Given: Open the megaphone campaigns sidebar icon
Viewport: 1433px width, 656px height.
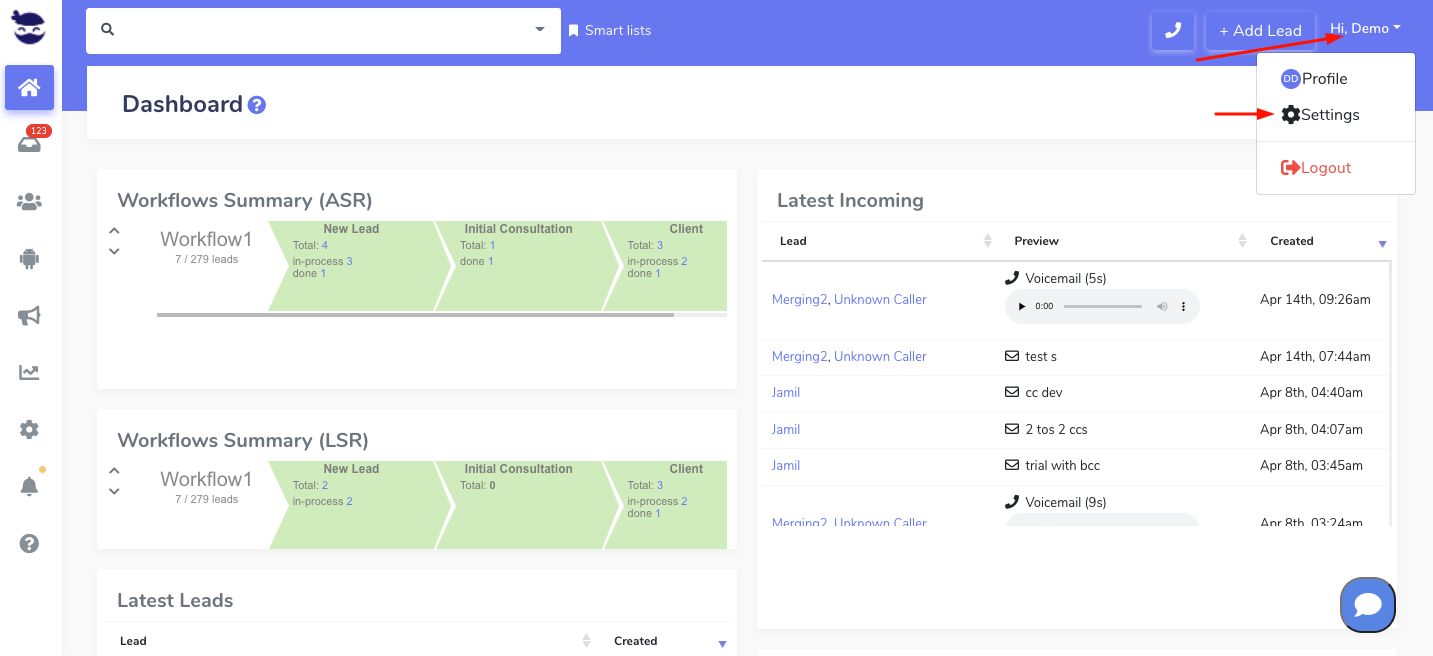Looking at the screenshot, I should [x=29, y=316].
